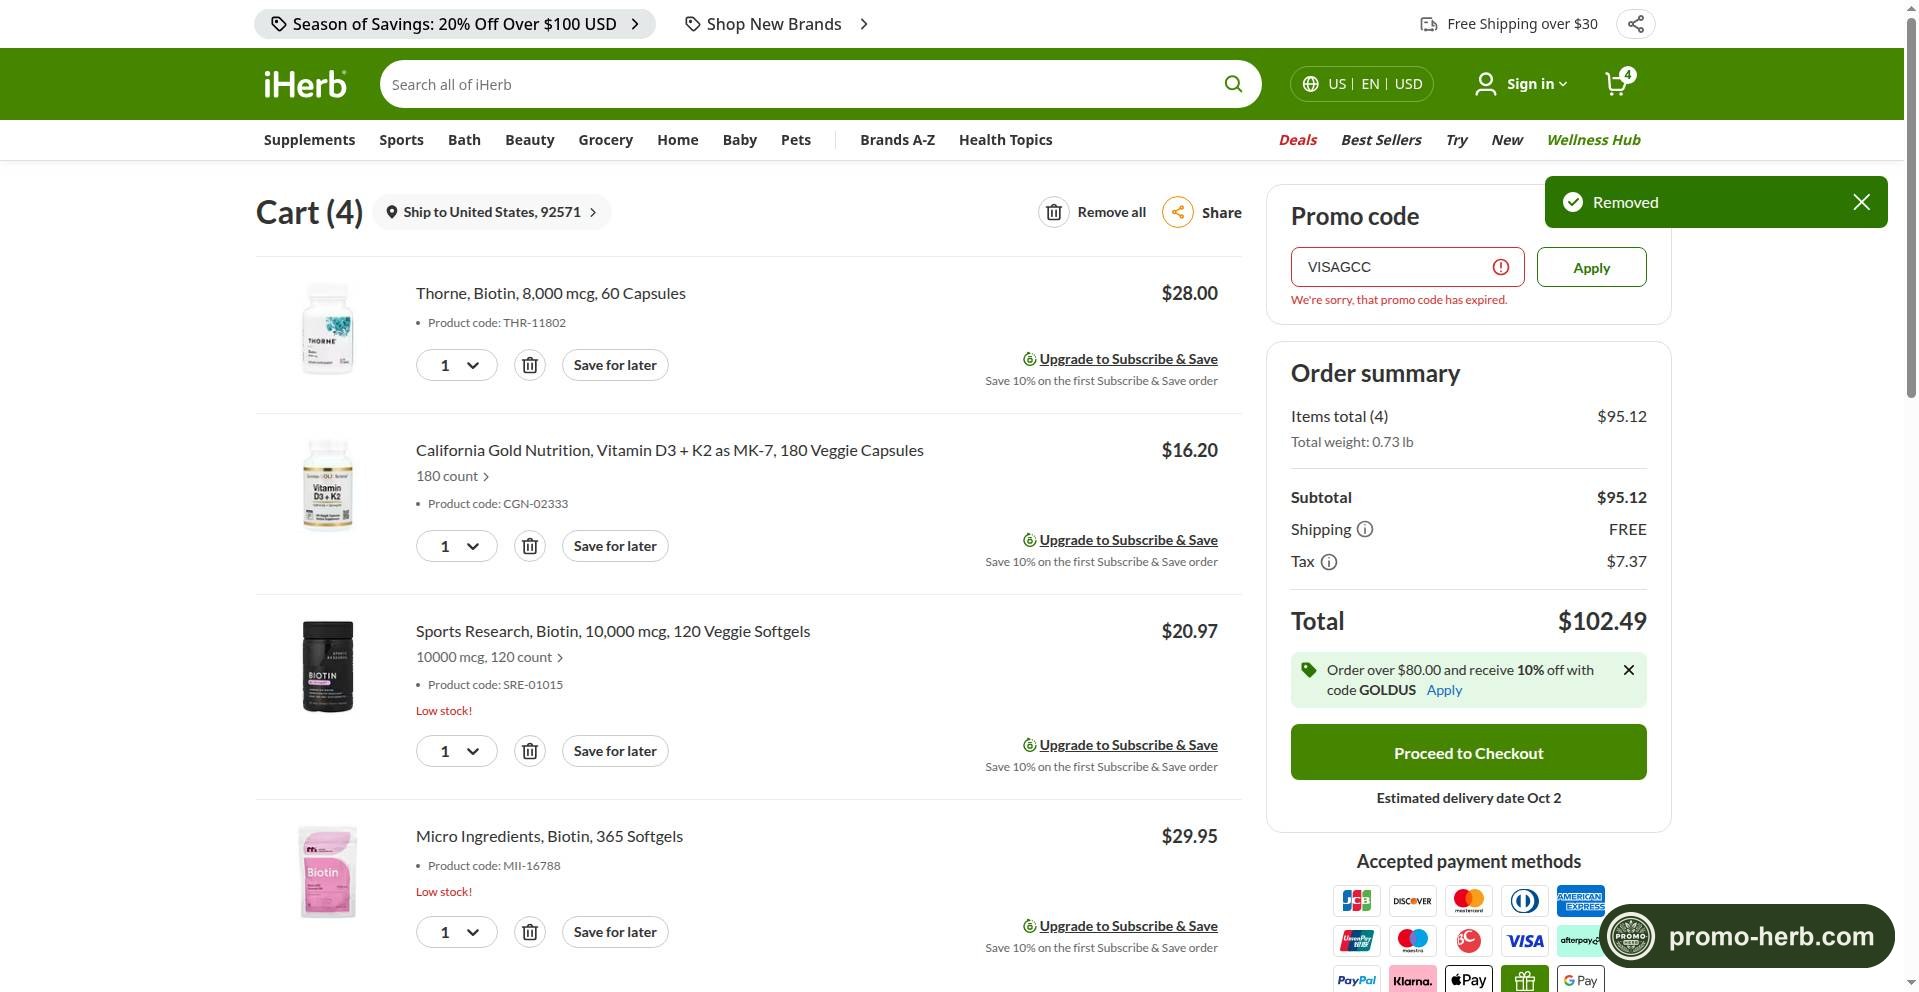Open the Grocery menu
This screenshot has width=1919, height=992.
point(606,140)
